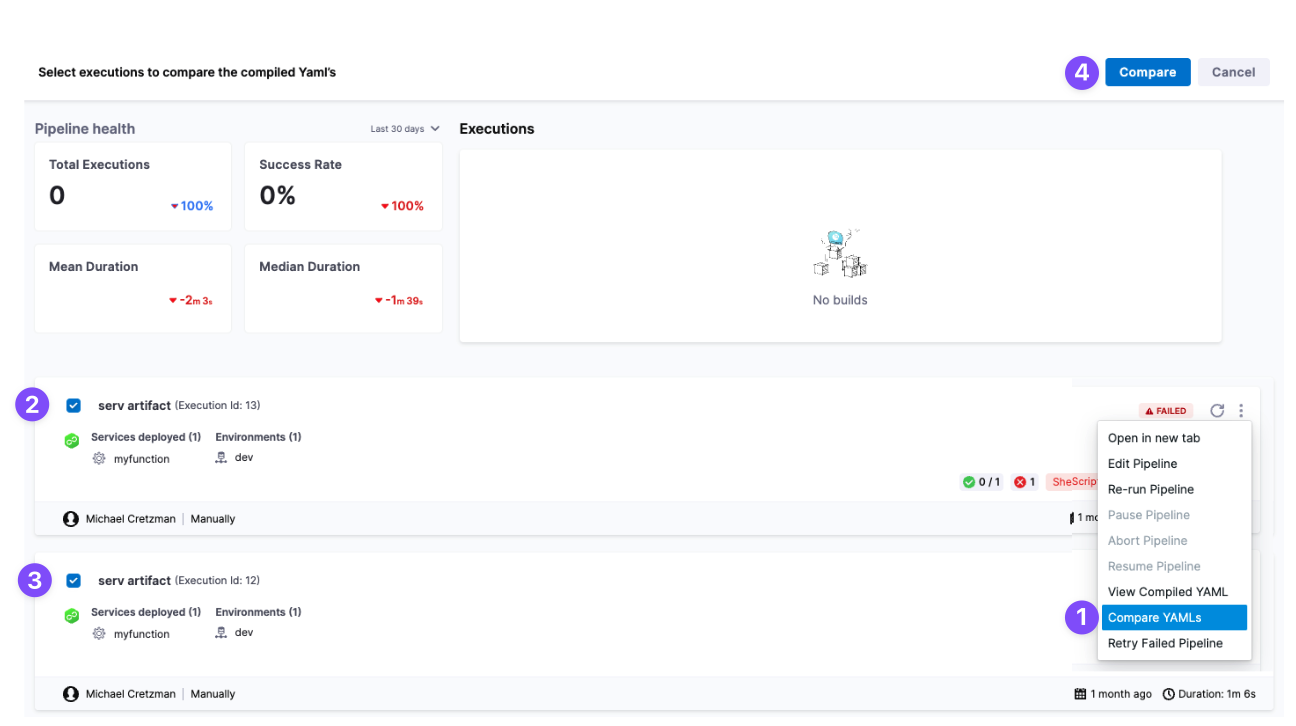1296x726 pixels.
Task: Click the myfunction service gear icon in Execution 13
Action: pyautogui.click(x=99, y=459)
